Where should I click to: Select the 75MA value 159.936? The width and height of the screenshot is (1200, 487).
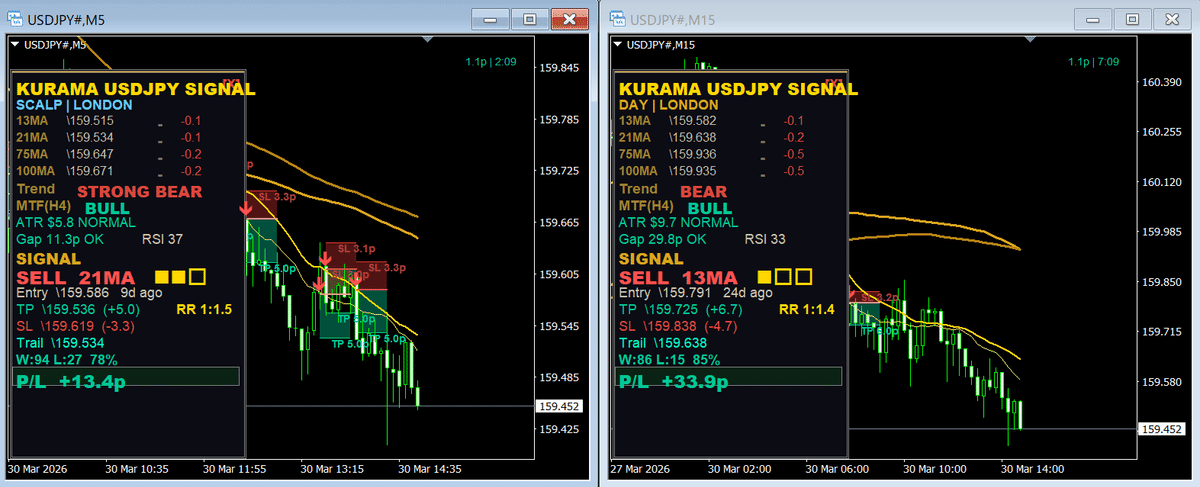(692, 154)
